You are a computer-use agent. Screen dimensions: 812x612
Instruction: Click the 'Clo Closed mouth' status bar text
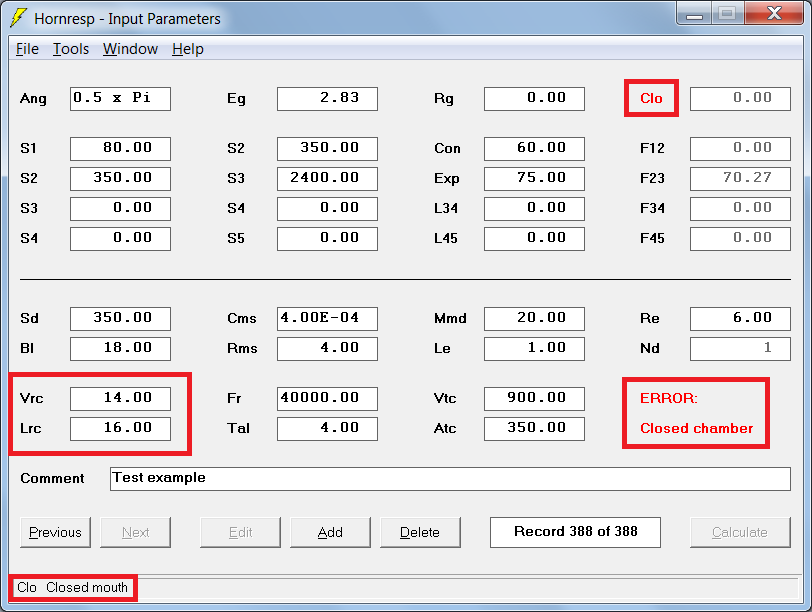point(72,588)
